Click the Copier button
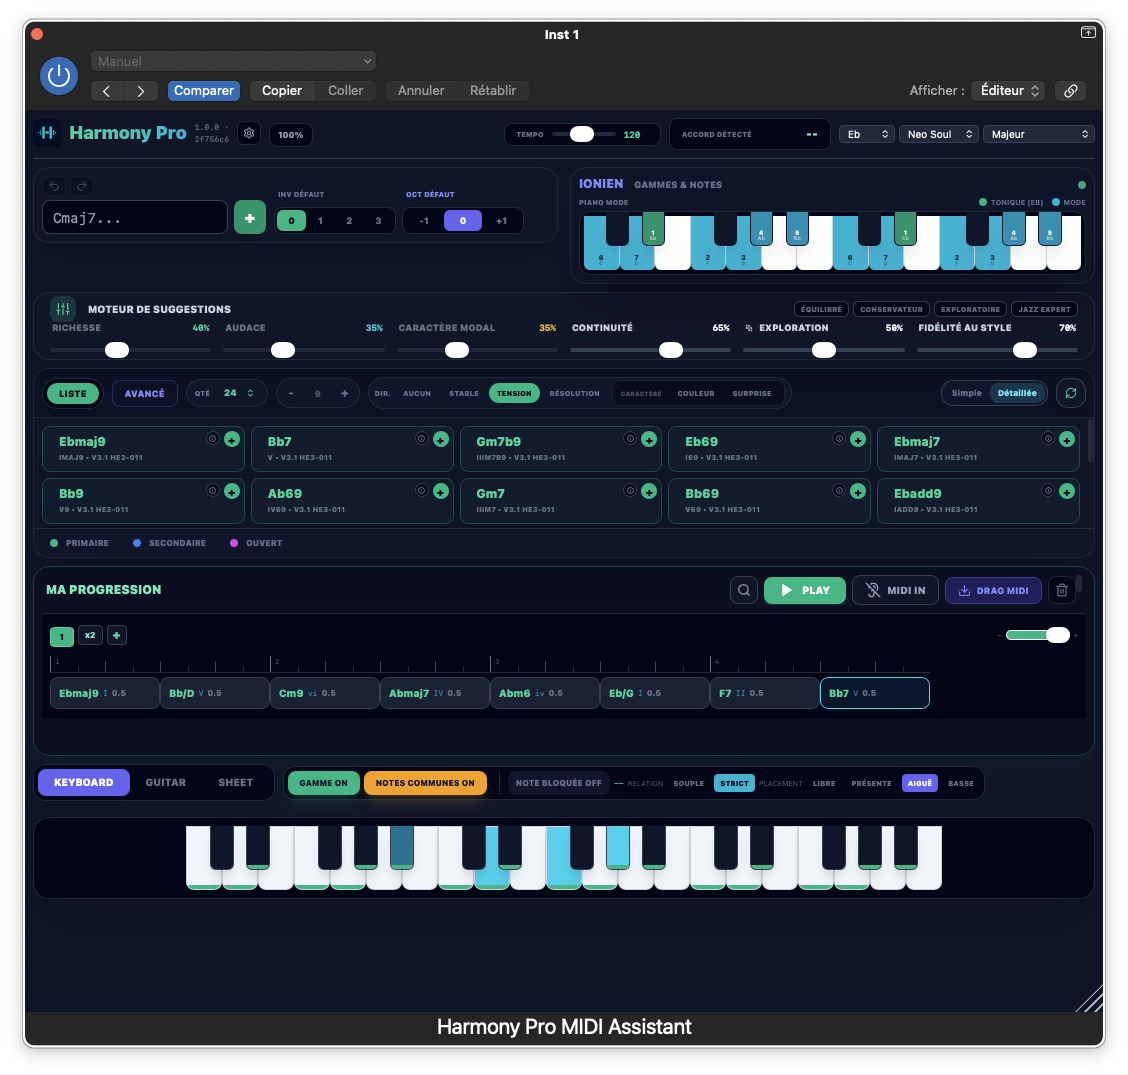This screenshot has height=1075, width=1128. [281, 91]
